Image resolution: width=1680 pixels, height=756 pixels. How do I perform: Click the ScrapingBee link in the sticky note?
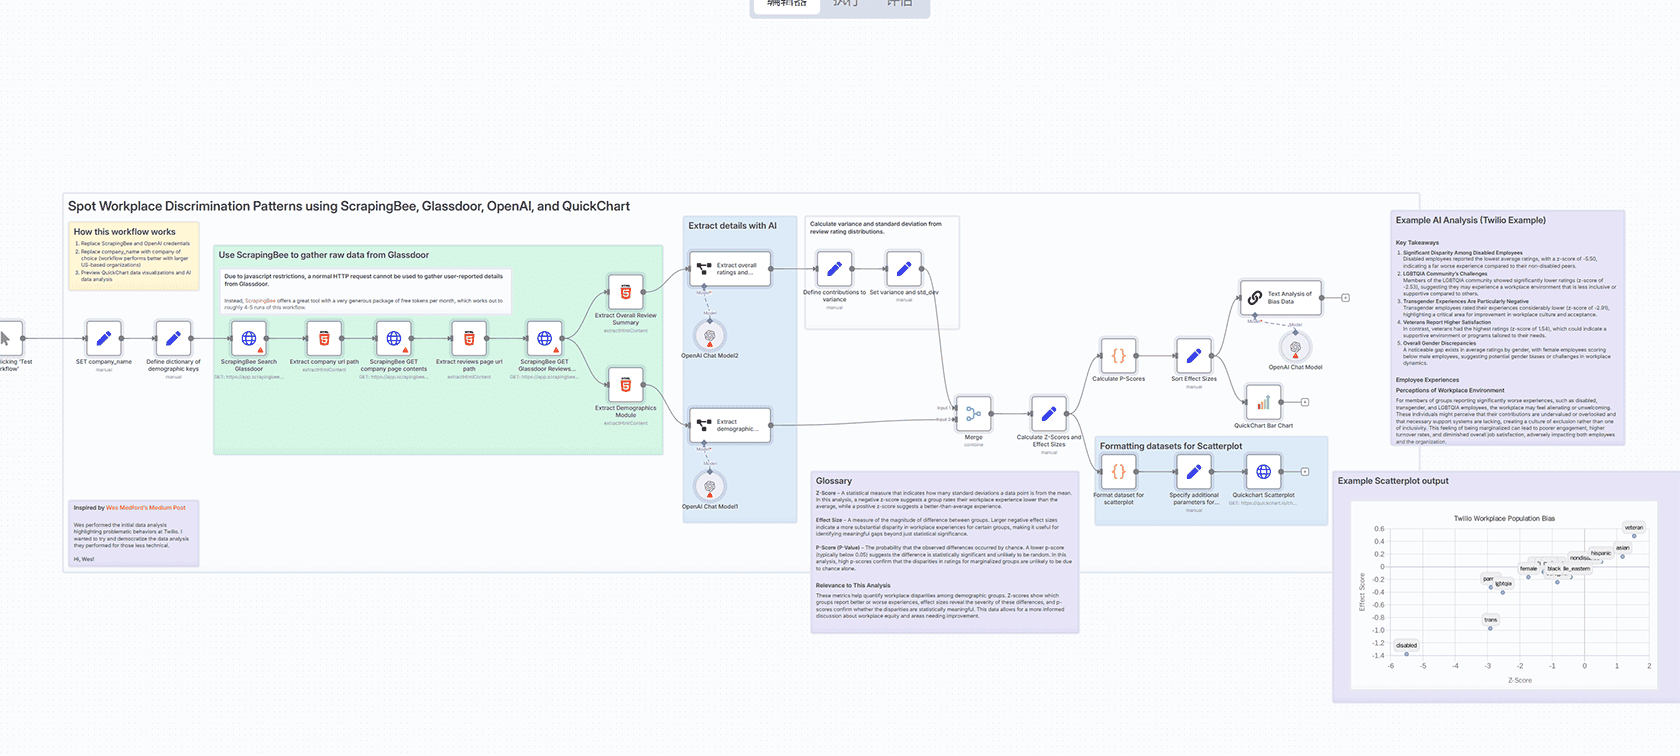point(260,301)
